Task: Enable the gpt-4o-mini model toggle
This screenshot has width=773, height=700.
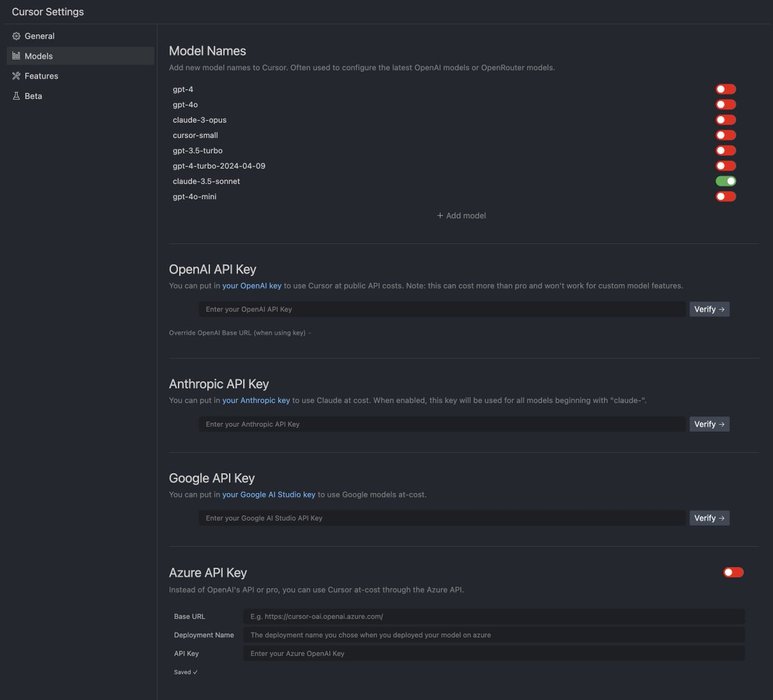Action: [726, 196]
